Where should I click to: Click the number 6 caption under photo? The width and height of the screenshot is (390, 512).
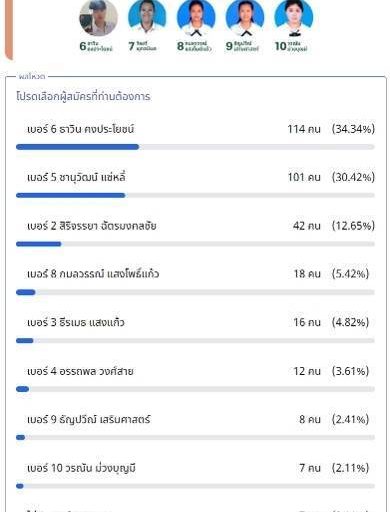click(x=96, y=46)
